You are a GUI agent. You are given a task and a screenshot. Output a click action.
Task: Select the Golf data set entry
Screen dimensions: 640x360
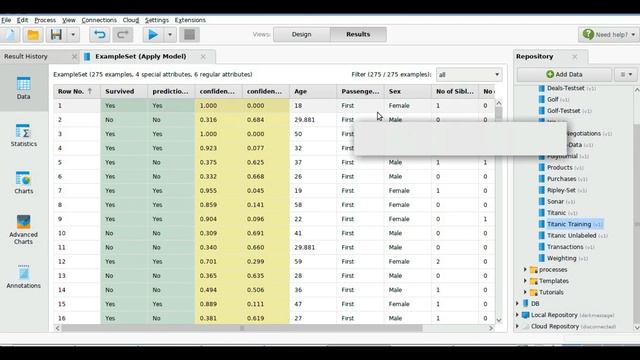tap(553, 100)
